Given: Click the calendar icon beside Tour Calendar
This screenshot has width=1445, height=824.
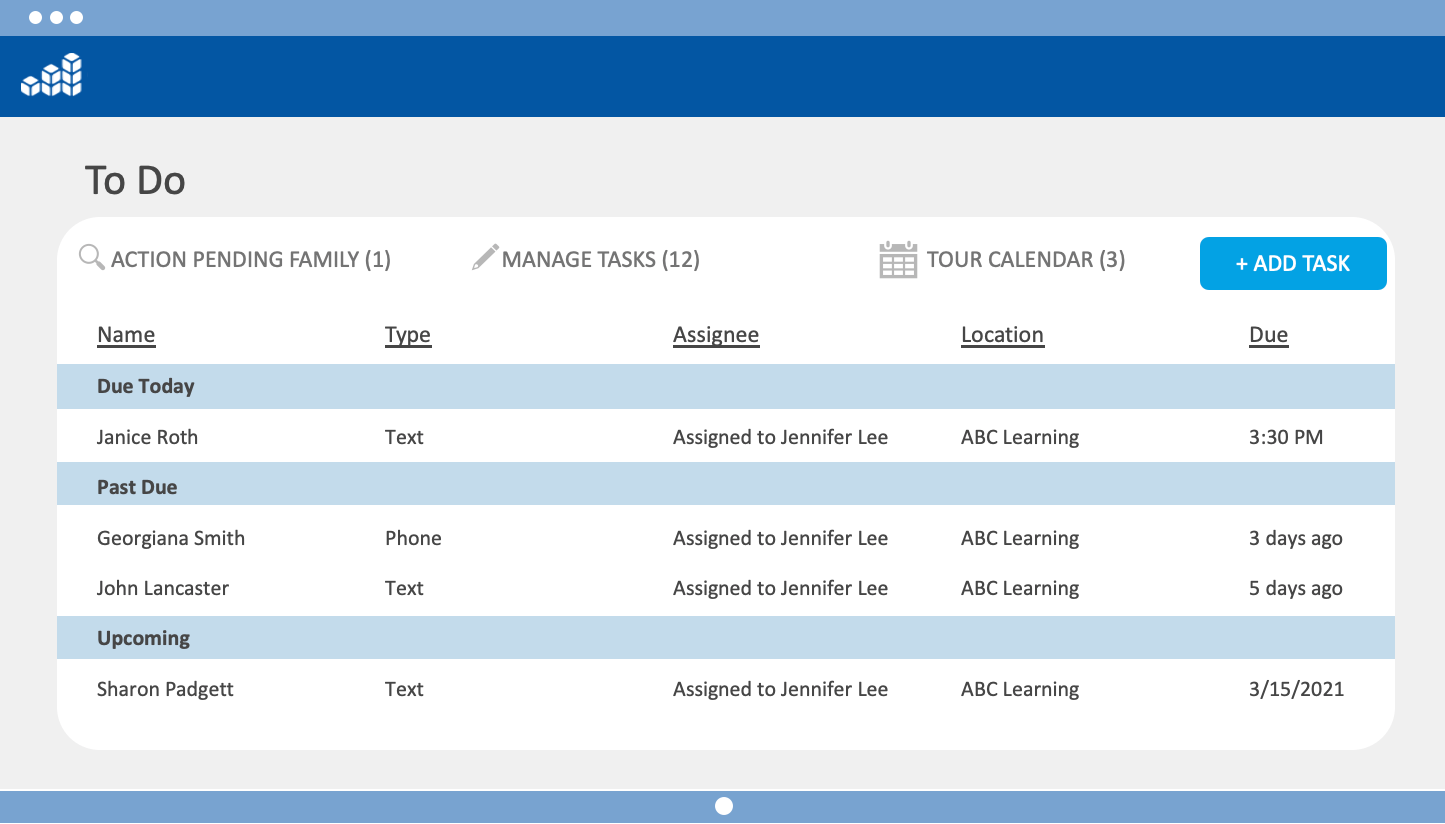Looking at the screenshot, I should [898, 259].
